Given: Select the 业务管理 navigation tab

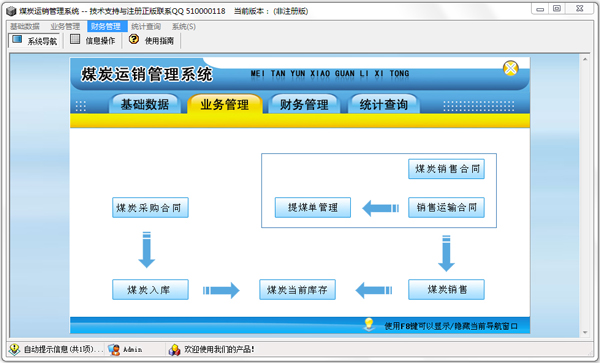Looking at the screenshot, I should point(225,104).
